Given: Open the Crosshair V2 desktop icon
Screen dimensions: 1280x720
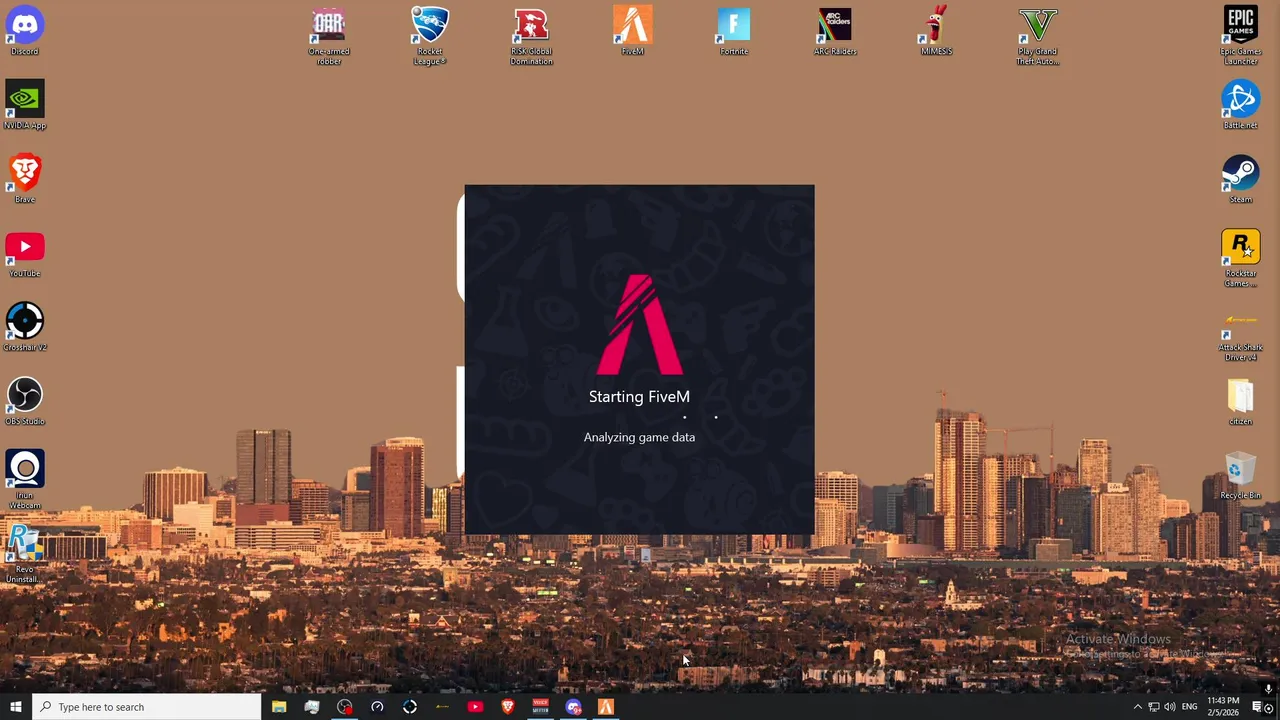Looking at the screenshot, I should (x=25, y=327).
